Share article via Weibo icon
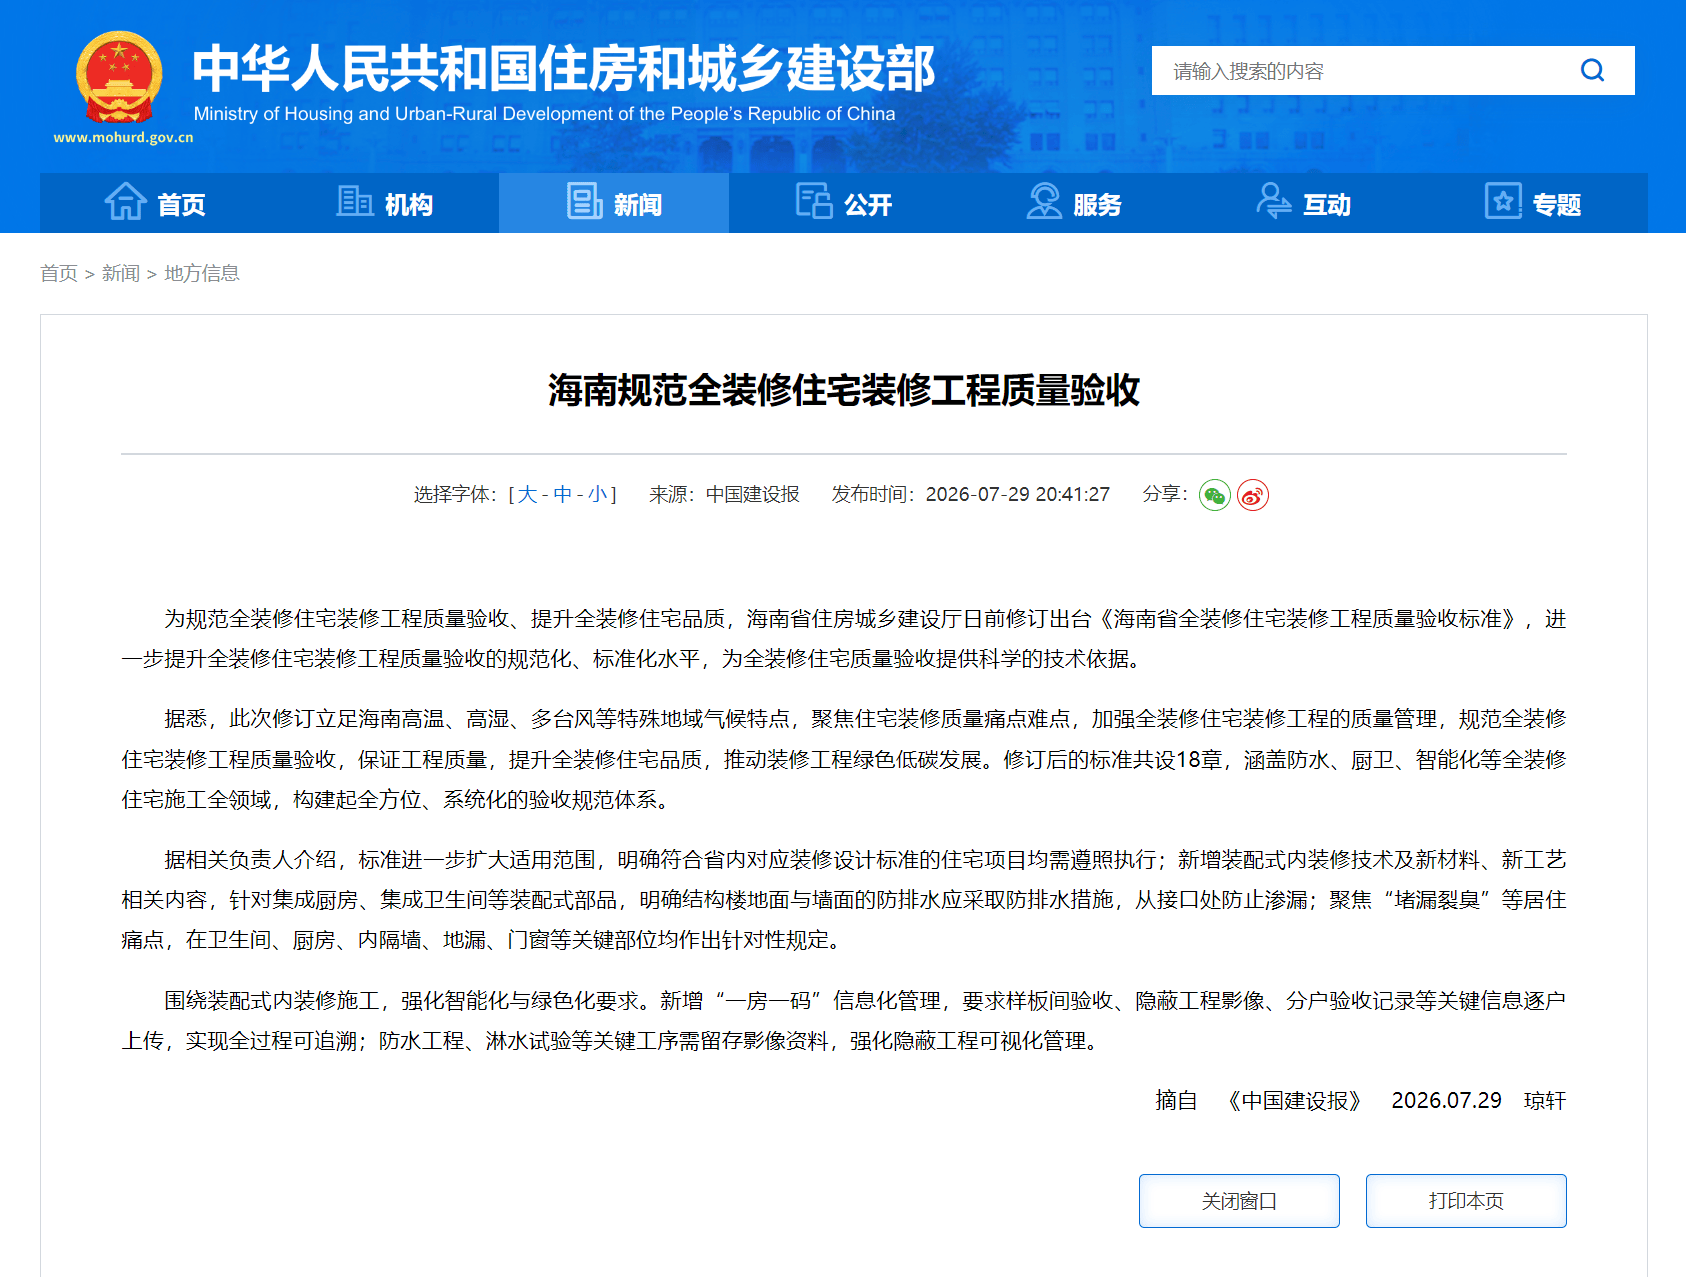Image resolution: width=1686 pixels, height=1277 pixels. point(1253,495)
